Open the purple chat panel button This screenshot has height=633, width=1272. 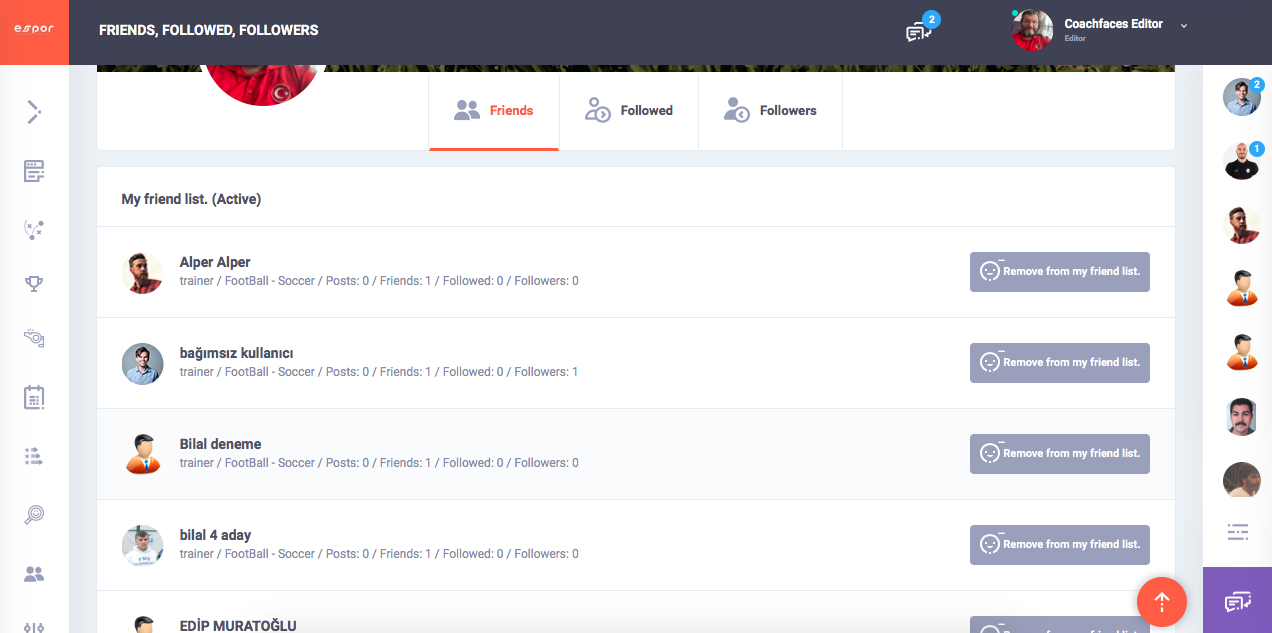point(1237,601)
